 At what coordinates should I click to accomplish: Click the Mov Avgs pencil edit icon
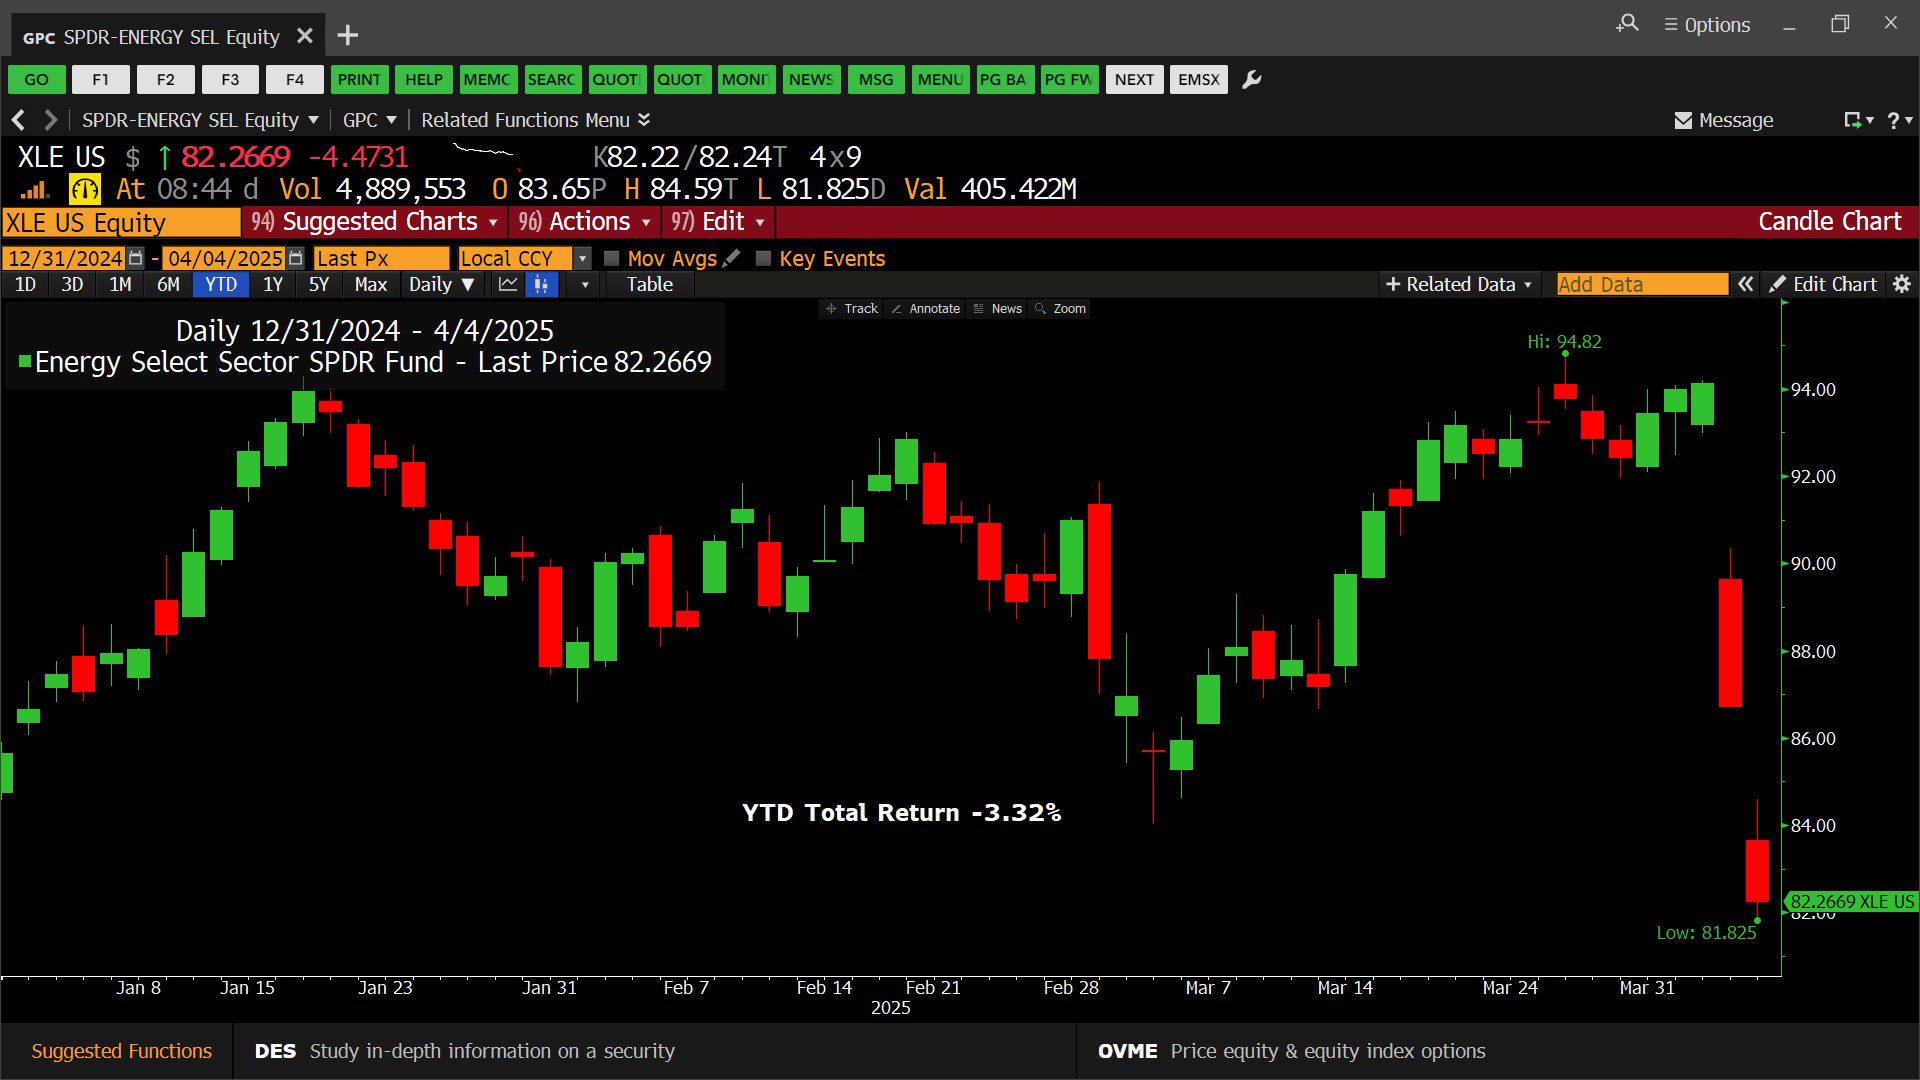point(732,258)
